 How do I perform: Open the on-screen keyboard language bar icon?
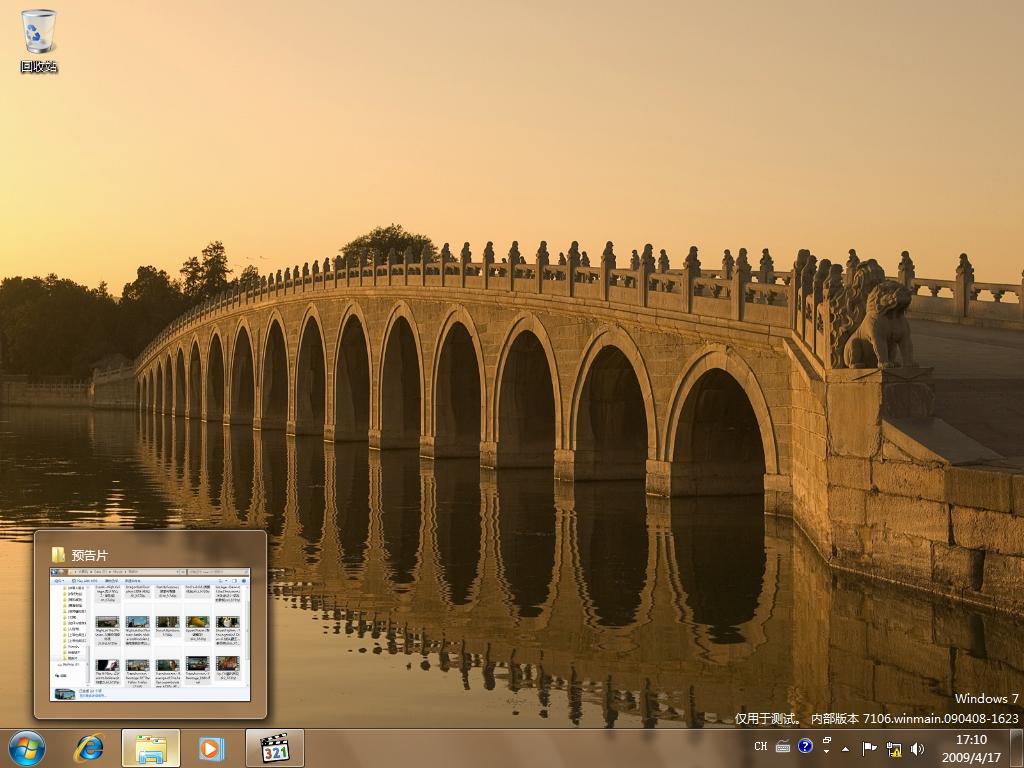click(783, 746)
